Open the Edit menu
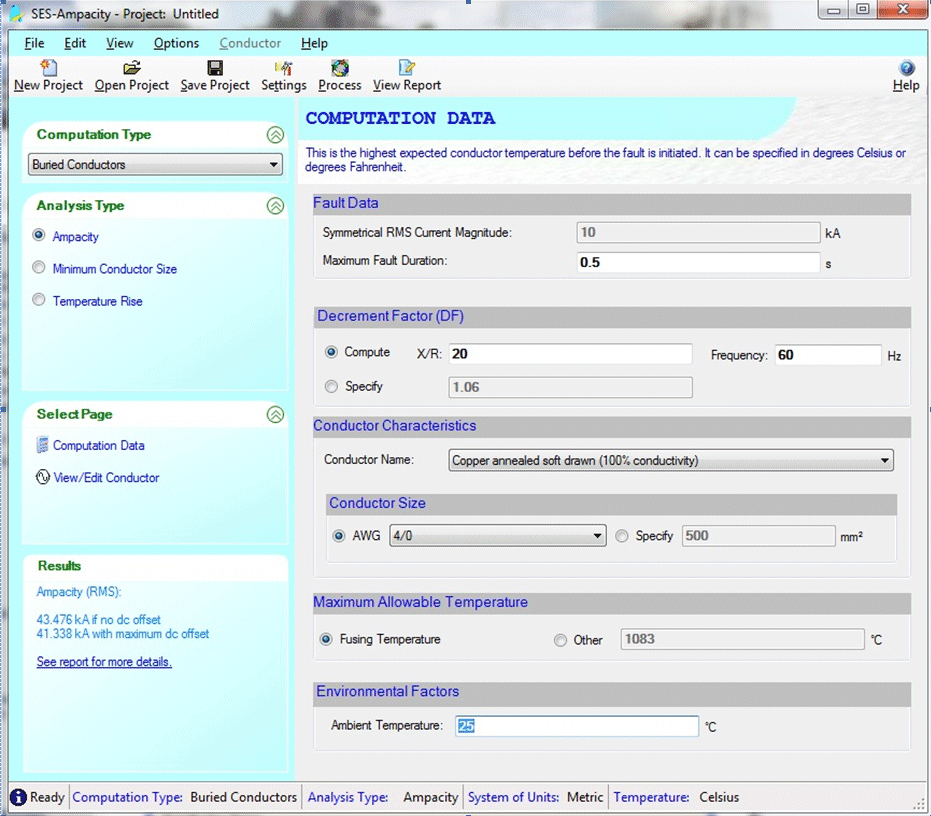 (75, 43)
